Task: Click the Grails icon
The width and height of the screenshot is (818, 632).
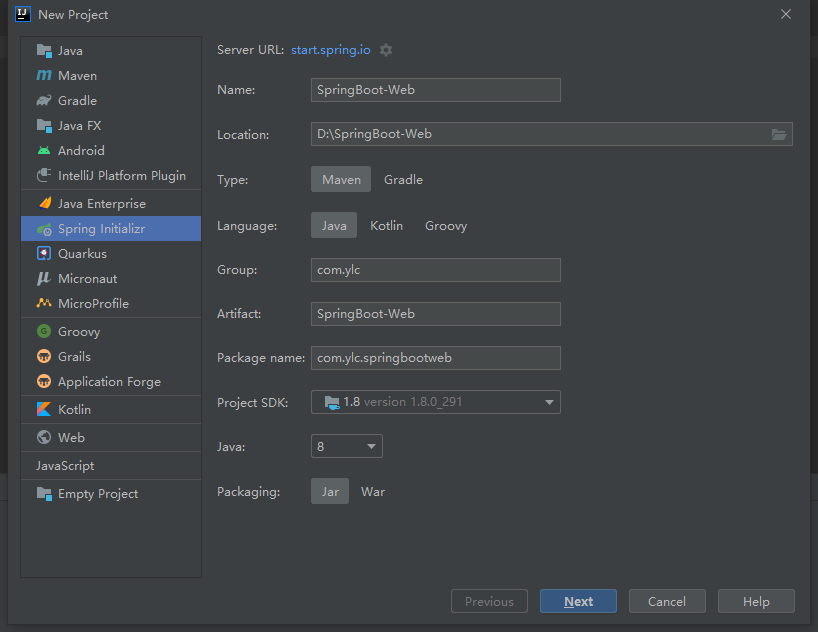Action: pyautogui.click(x=44, y=356)
